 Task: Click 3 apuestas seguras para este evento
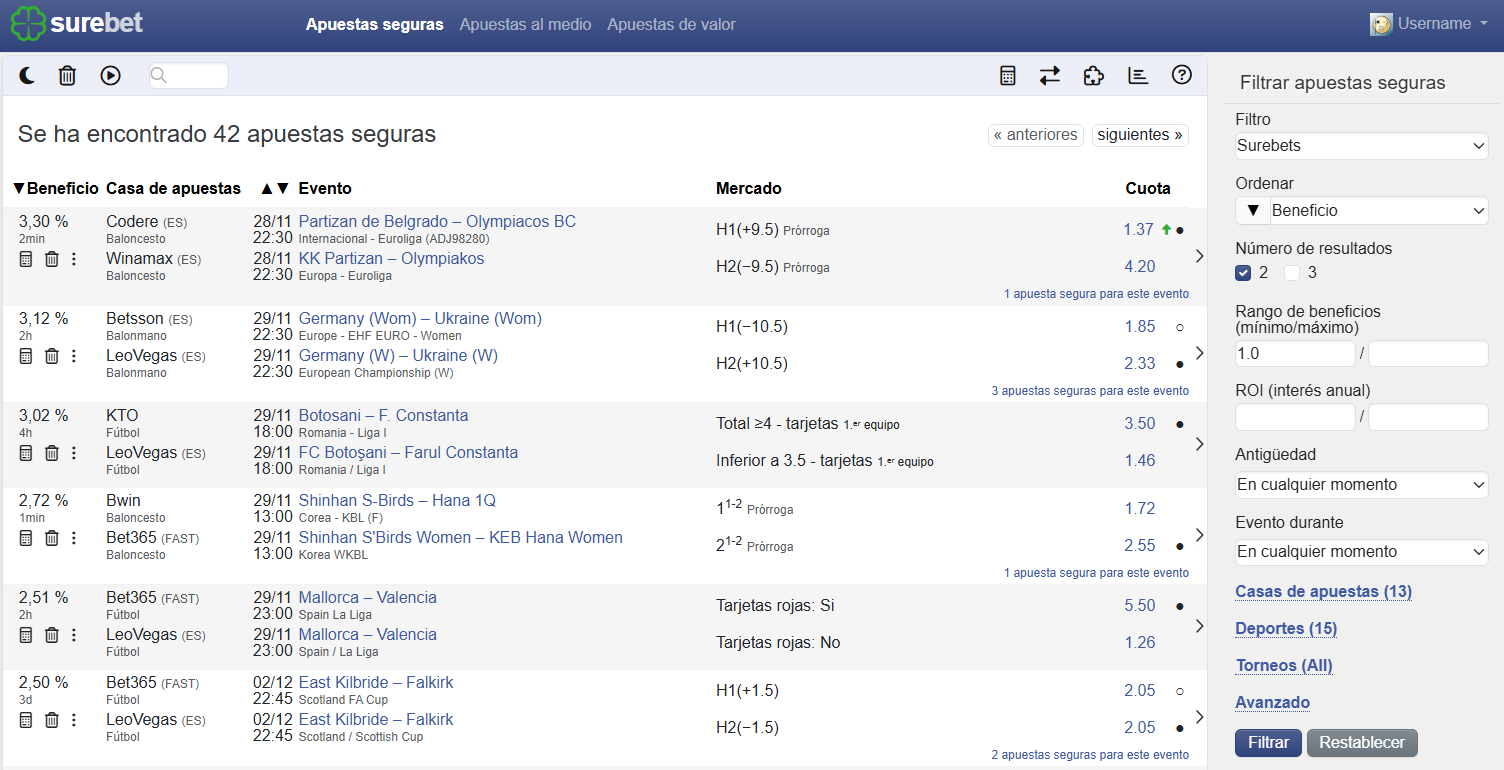pos(1090,391)
